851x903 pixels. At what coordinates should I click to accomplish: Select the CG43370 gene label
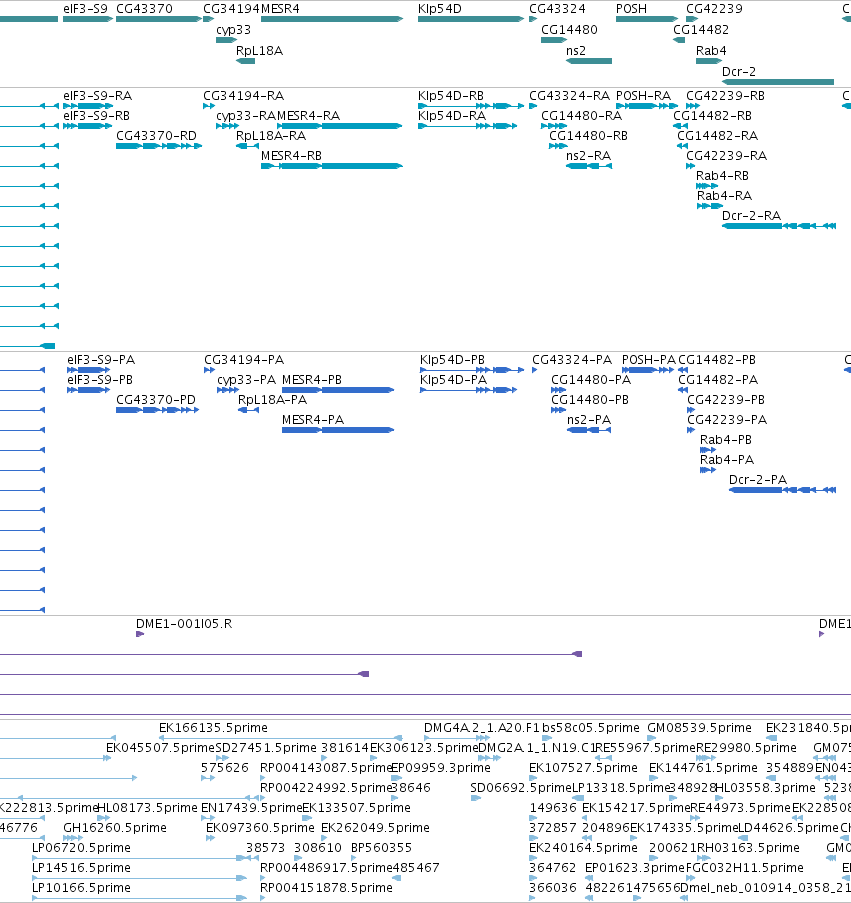point(144,9)
